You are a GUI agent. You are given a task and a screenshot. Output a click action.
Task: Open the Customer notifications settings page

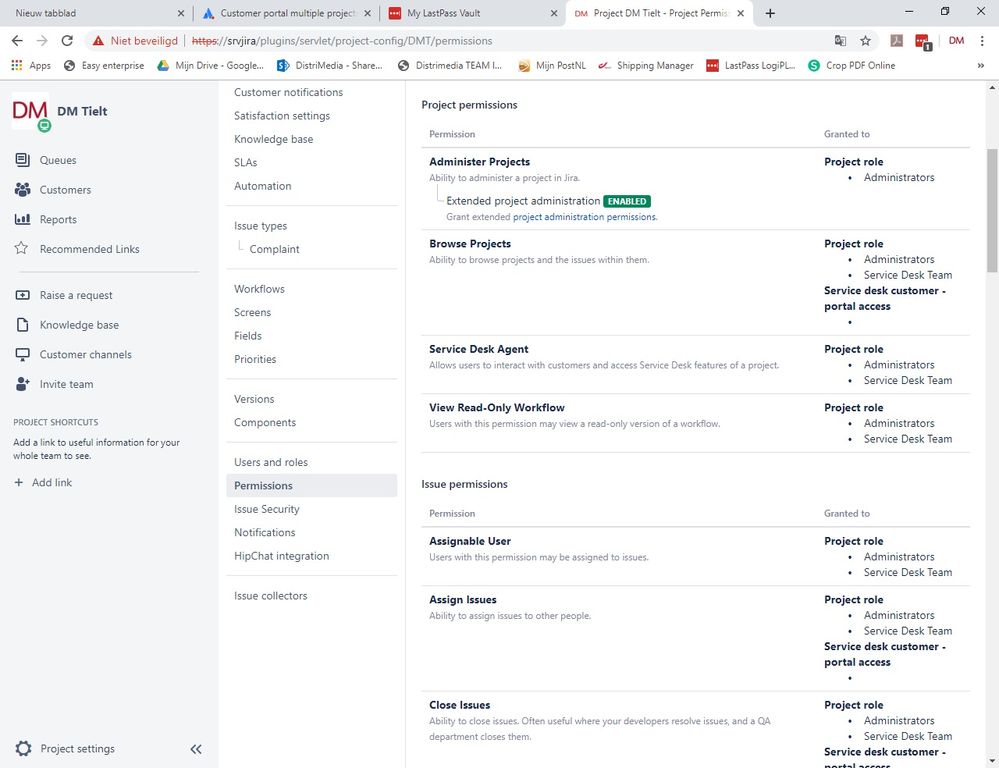(x=288, y=92)
